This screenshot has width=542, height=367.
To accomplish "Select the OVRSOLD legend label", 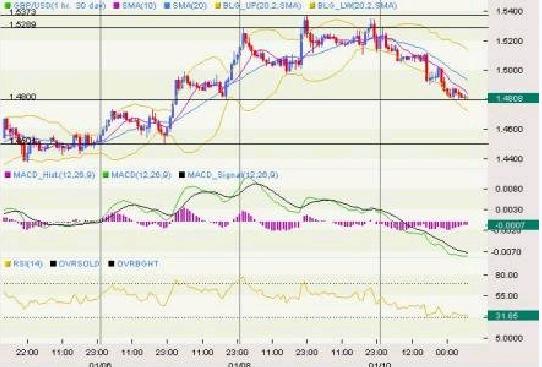I will [80, 264].
